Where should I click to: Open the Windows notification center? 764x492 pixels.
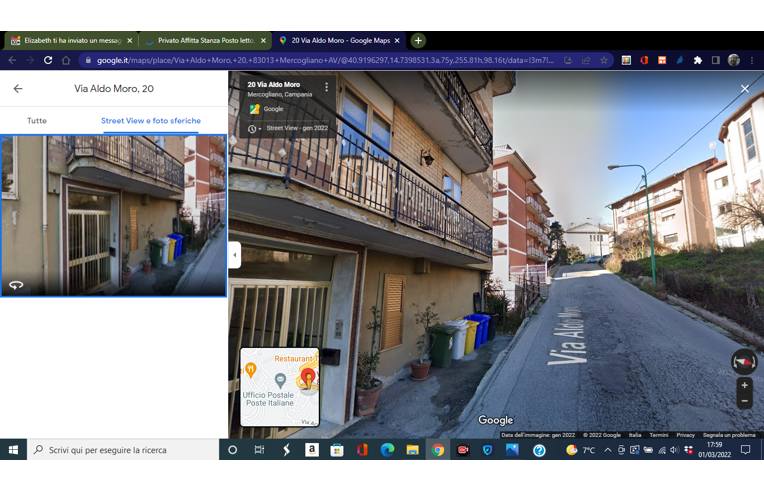[x=745, y=450]
